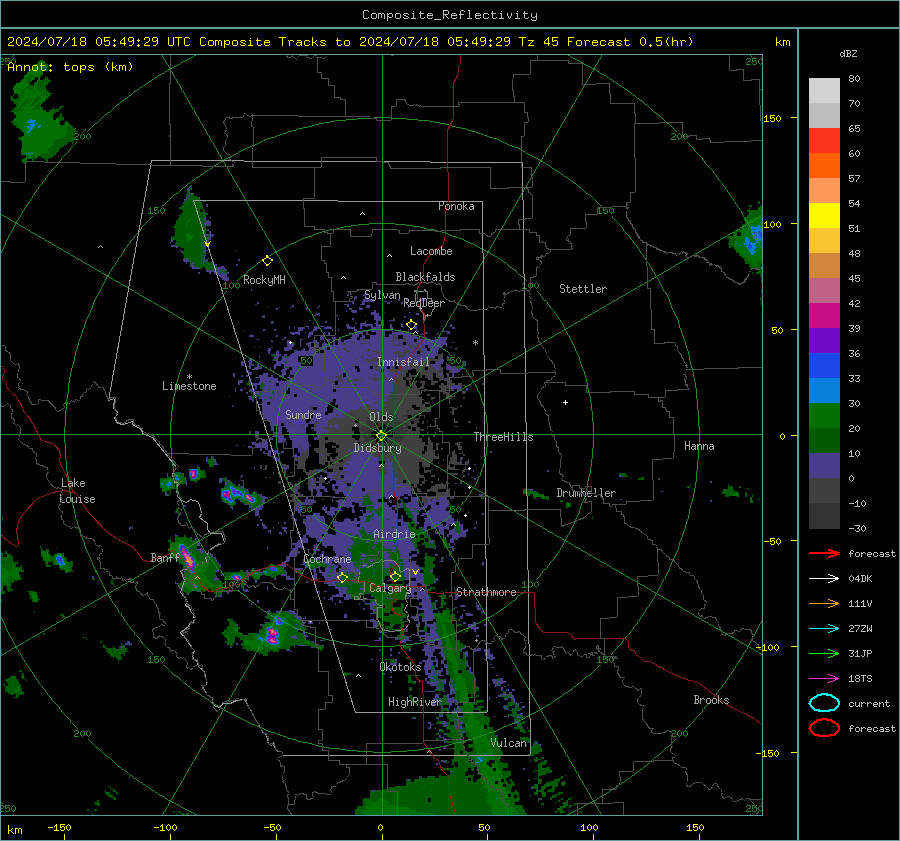The image size is (900, 841).
Task: Click the Ponoka town label
Action: pyautogui.click(x=456, y=206)
